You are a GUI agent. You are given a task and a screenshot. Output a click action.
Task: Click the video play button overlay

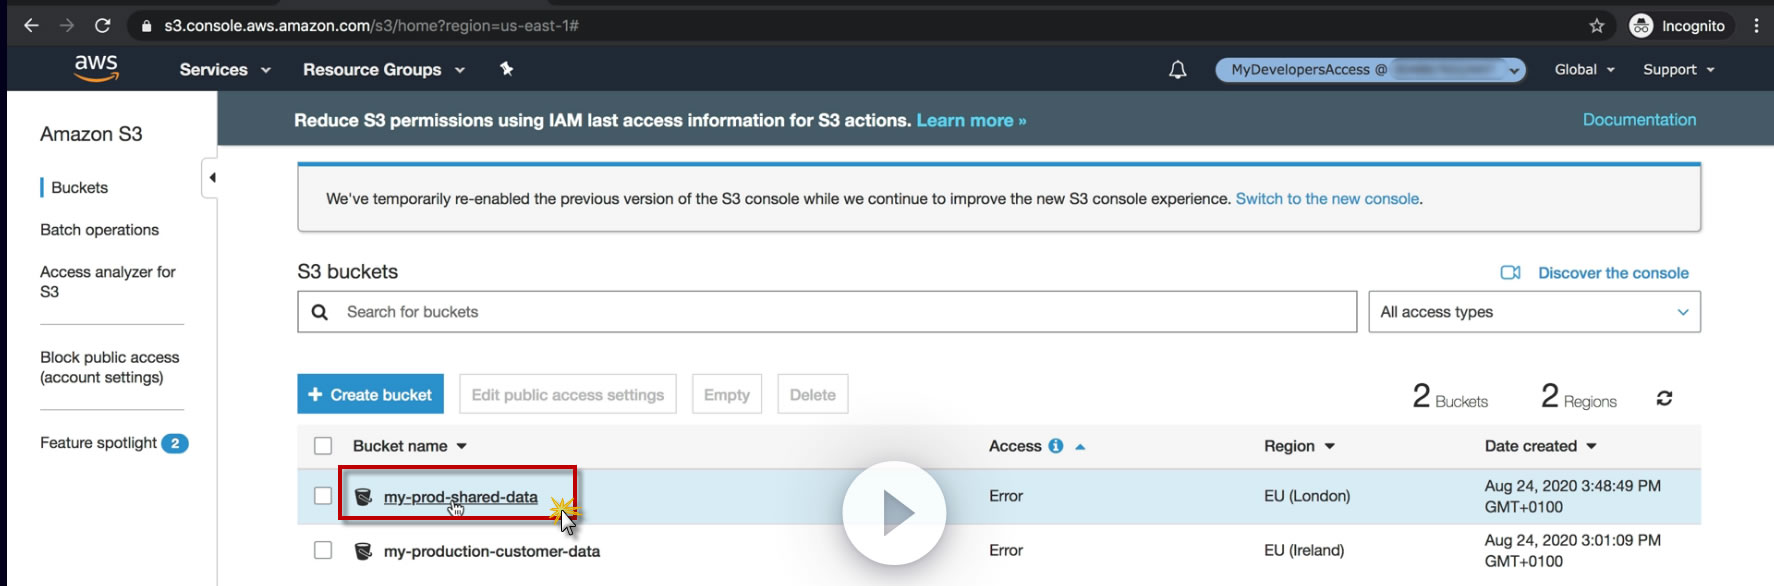point(894,512)
